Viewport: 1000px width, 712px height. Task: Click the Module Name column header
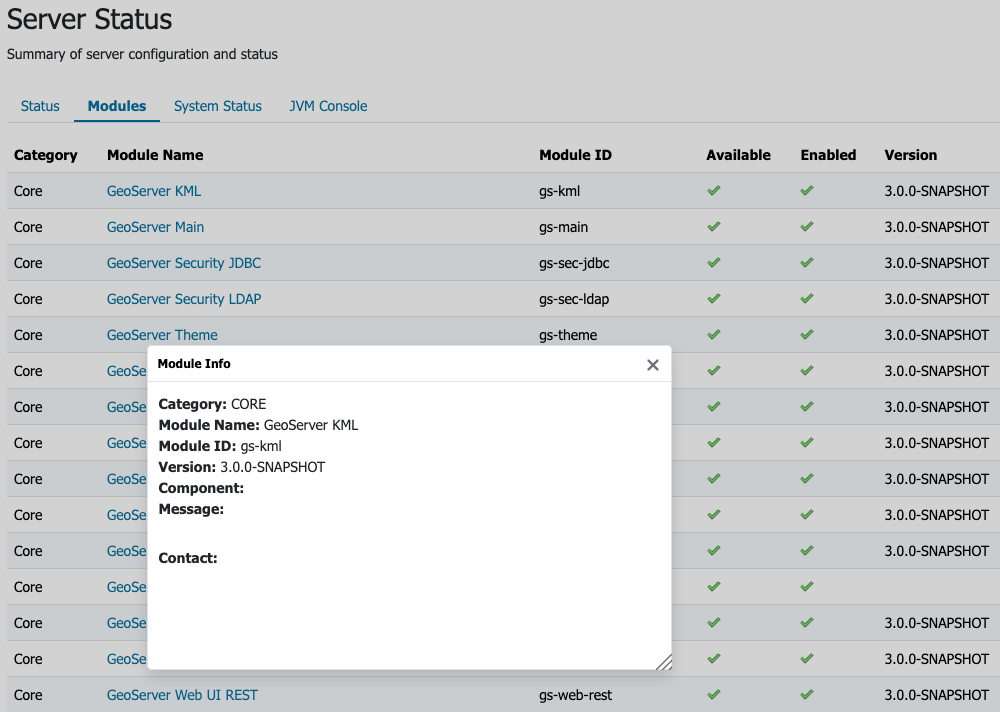click(155, 155)
